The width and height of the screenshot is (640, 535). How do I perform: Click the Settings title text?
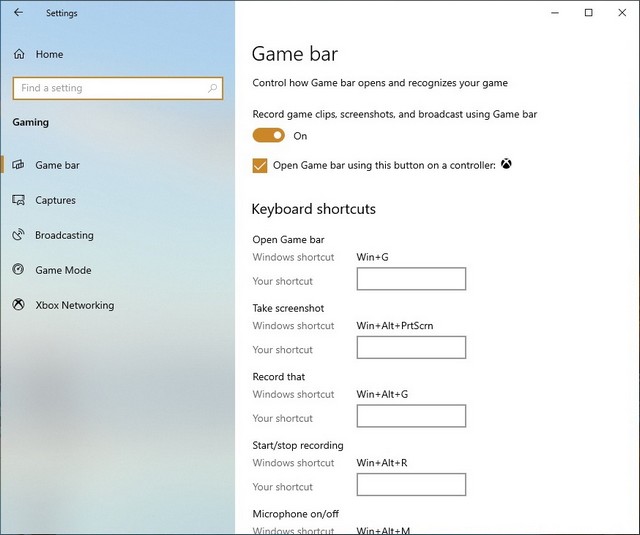point(62,13)
